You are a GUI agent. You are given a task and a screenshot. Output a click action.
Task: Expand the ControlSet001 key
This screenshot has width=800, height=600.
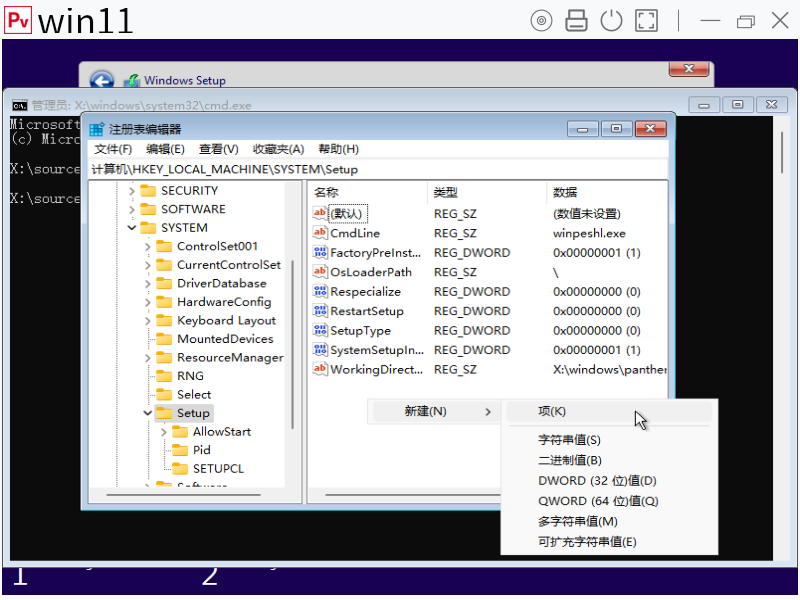click(147, 246)
